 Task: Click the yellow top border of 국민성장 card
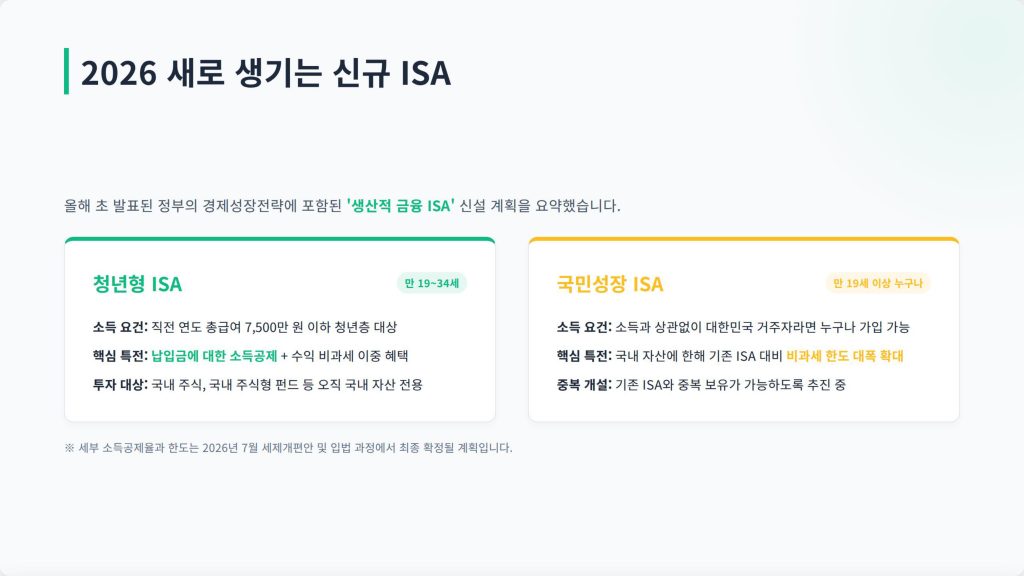pos(744,239)
